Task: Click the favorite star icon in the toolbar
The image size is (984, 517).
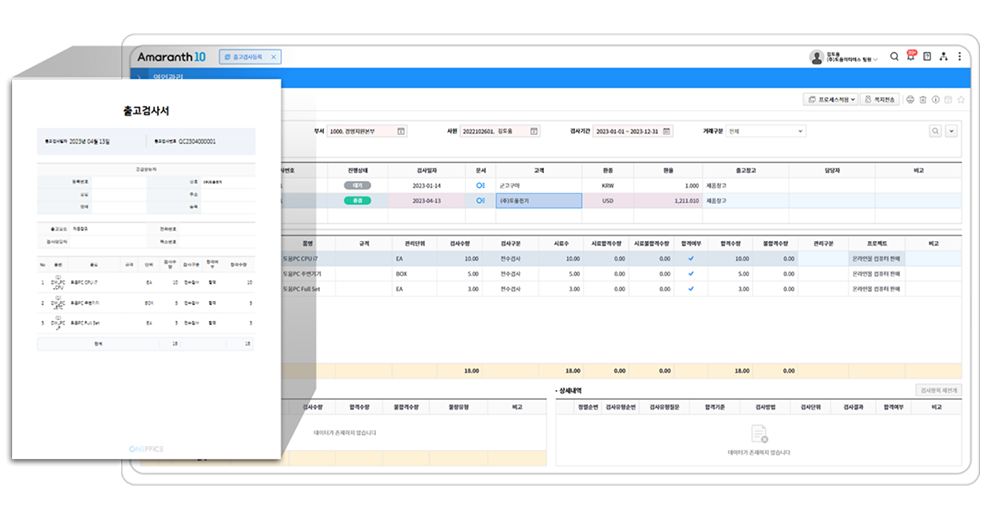Action: (x=961, y=100)
